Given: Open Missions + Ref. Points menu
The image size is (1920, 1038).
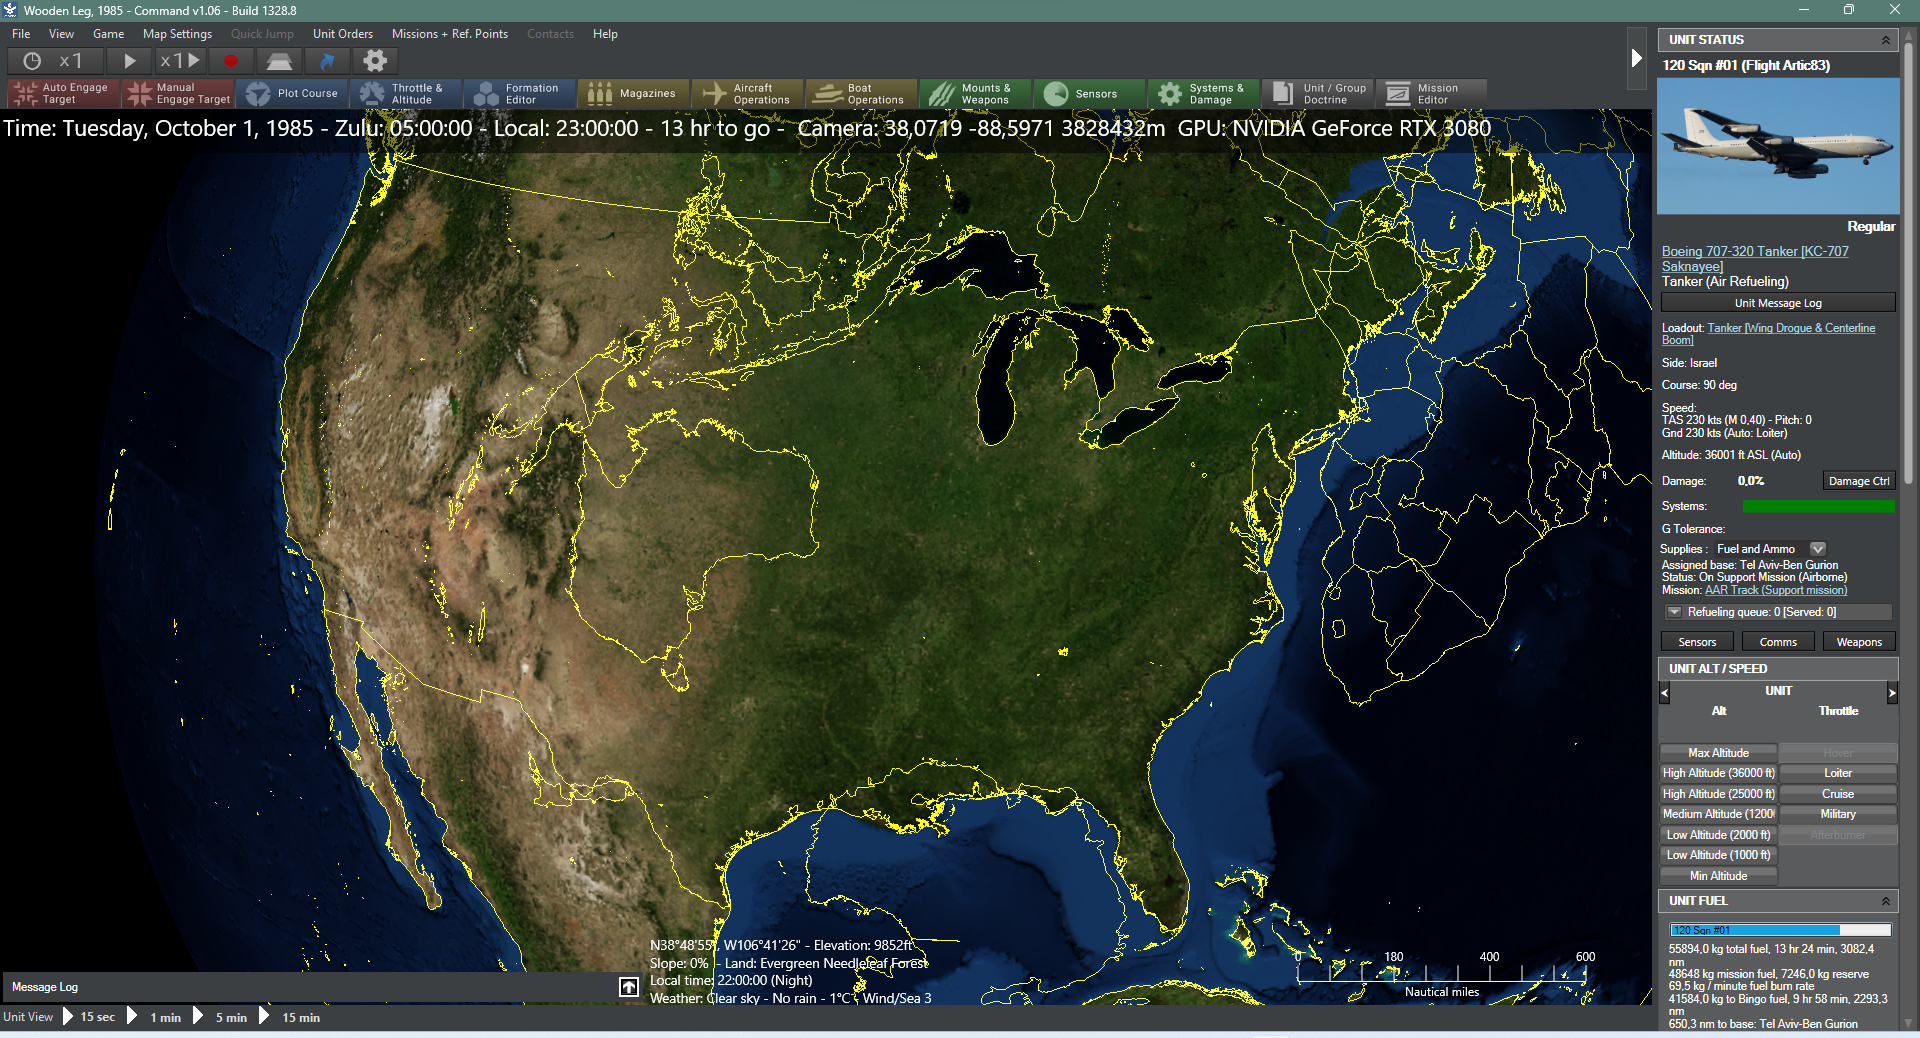Looking at the screenshot, I should pyautogui.click(x=450, y=34).
